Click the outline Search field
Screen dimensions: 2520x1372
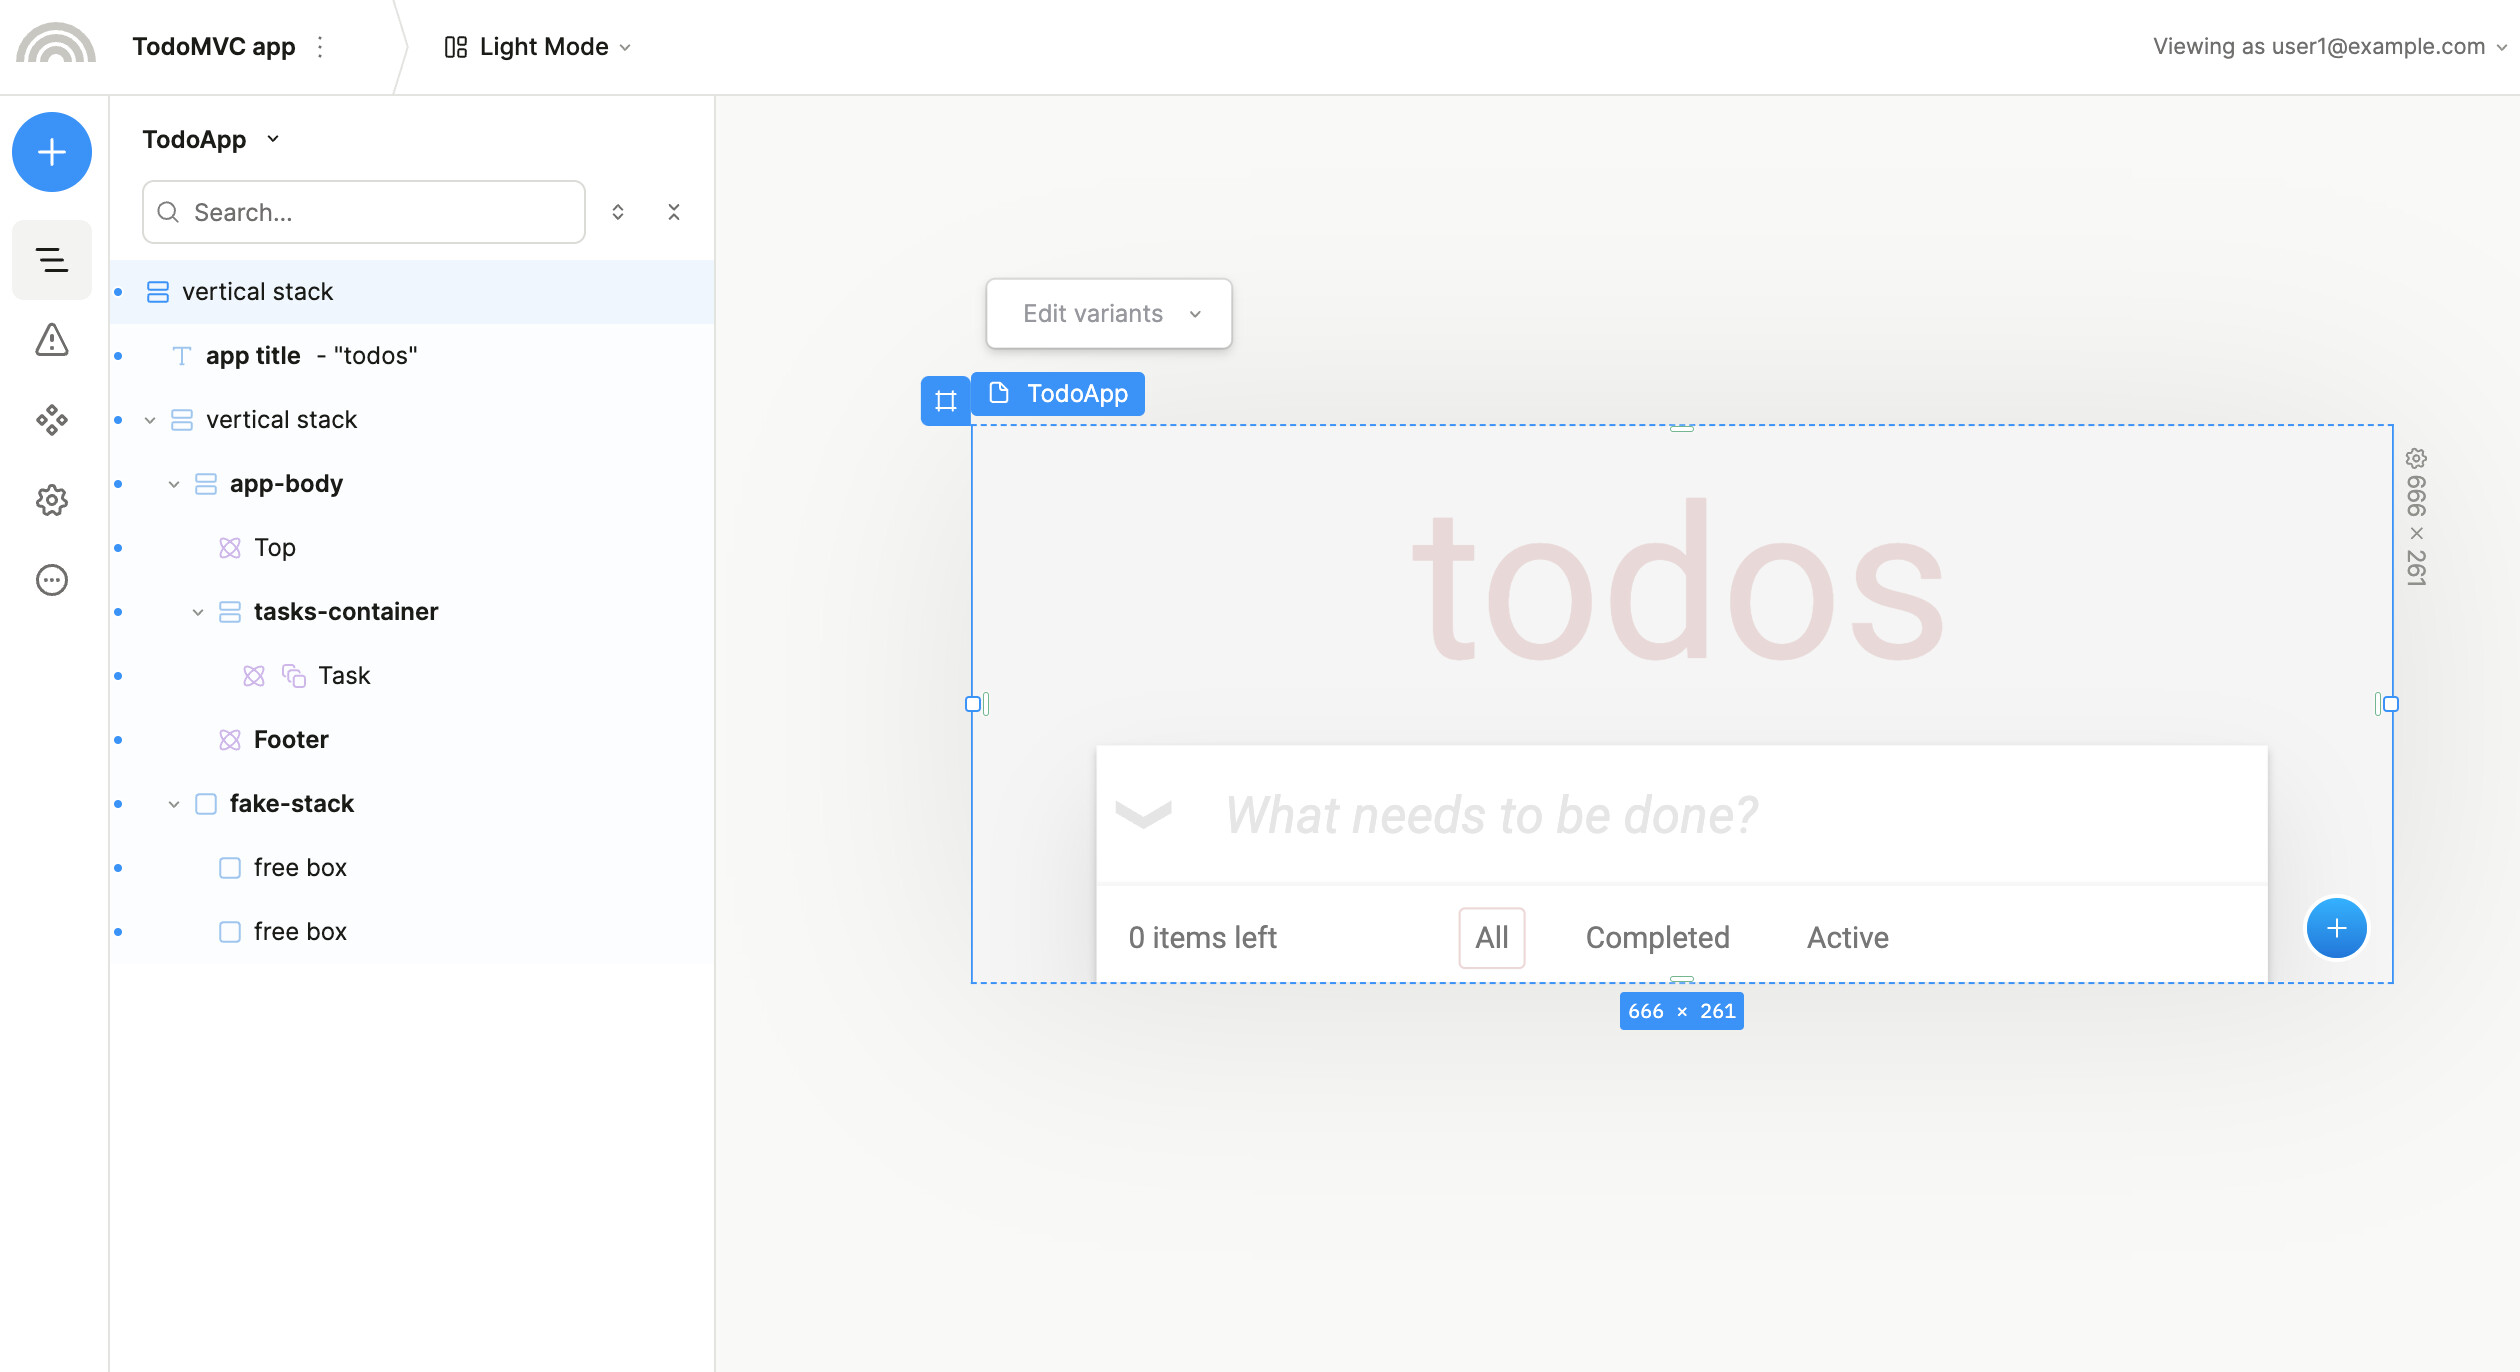coord(364,212)
